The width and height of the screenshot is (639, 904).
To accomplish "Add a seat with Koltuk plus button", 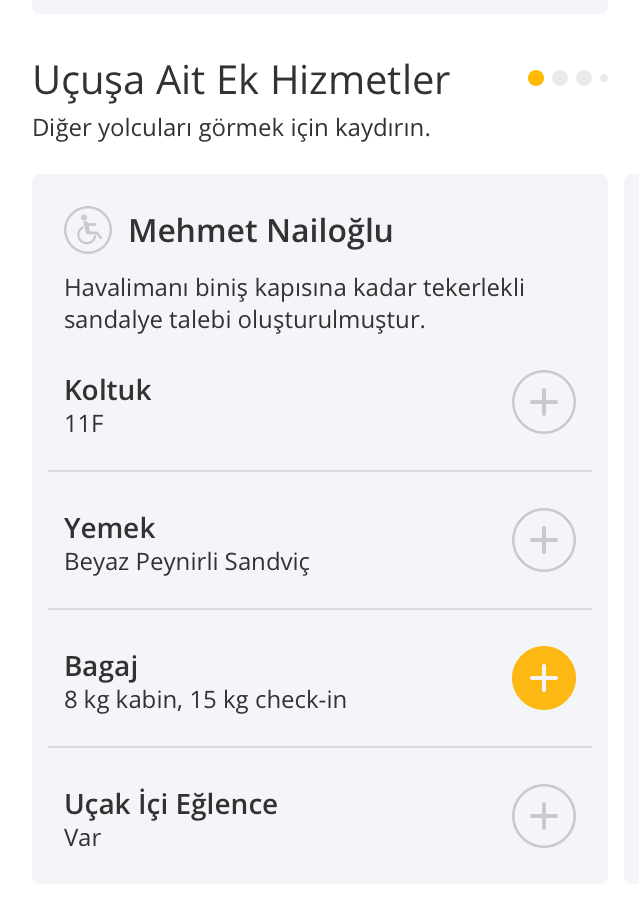I will click(x=543, y=402).
